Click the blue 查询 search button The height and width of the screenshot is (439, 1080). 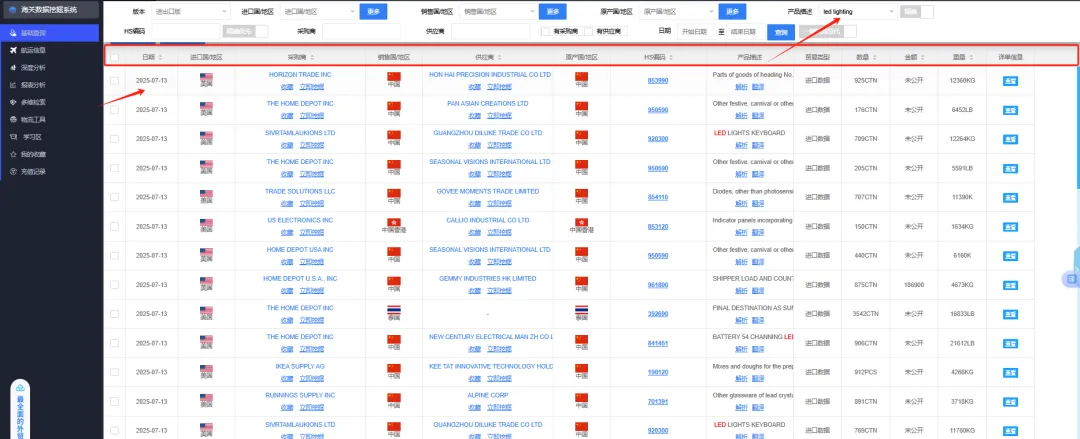click(780, 32)
